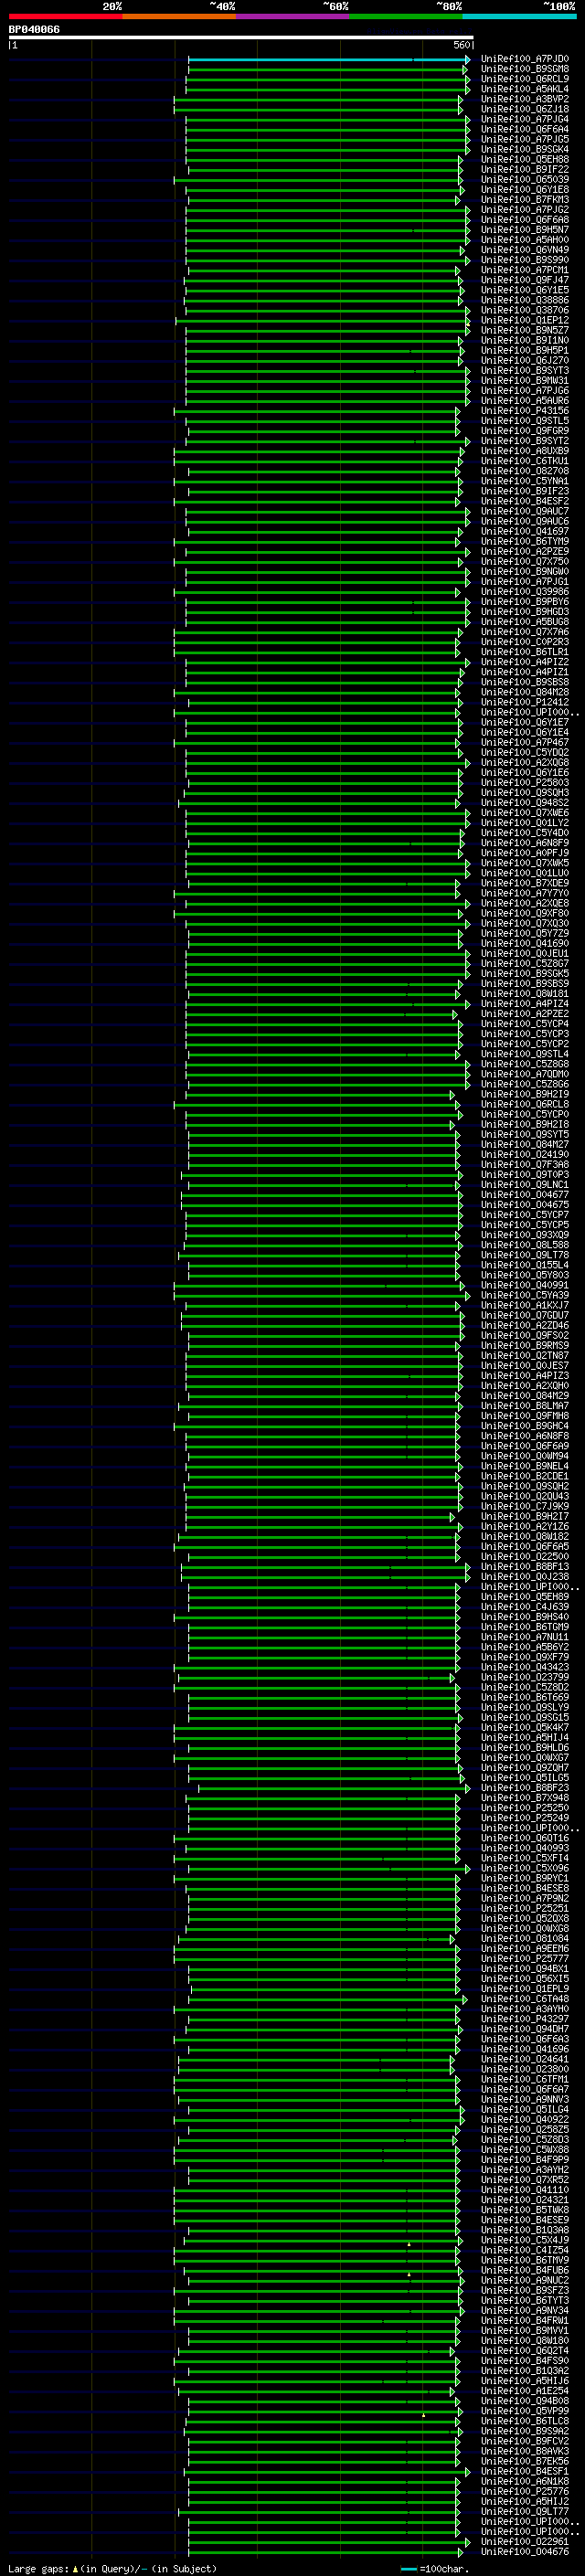Open hit UniRef100_B9N5Z7
585x2576 pixels.
click(525, 330)
